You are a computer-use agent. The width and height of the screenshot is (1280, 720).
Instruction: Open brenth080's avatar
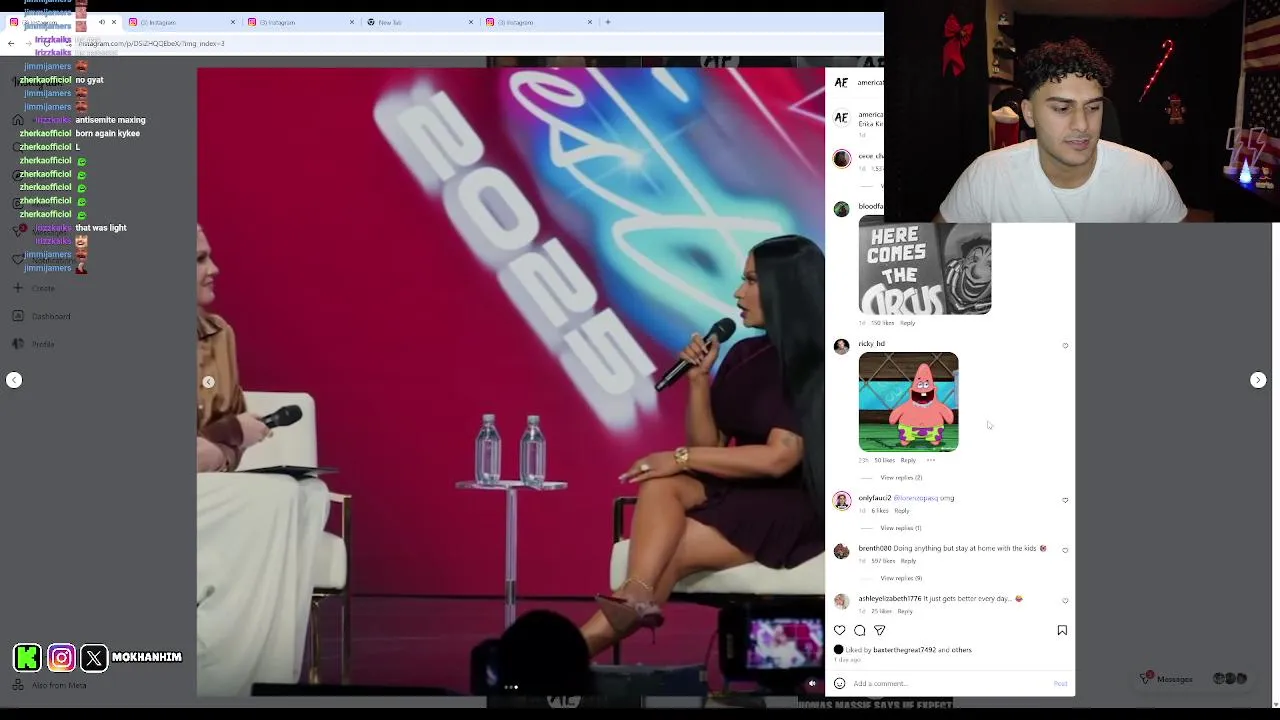click(841, 551)
